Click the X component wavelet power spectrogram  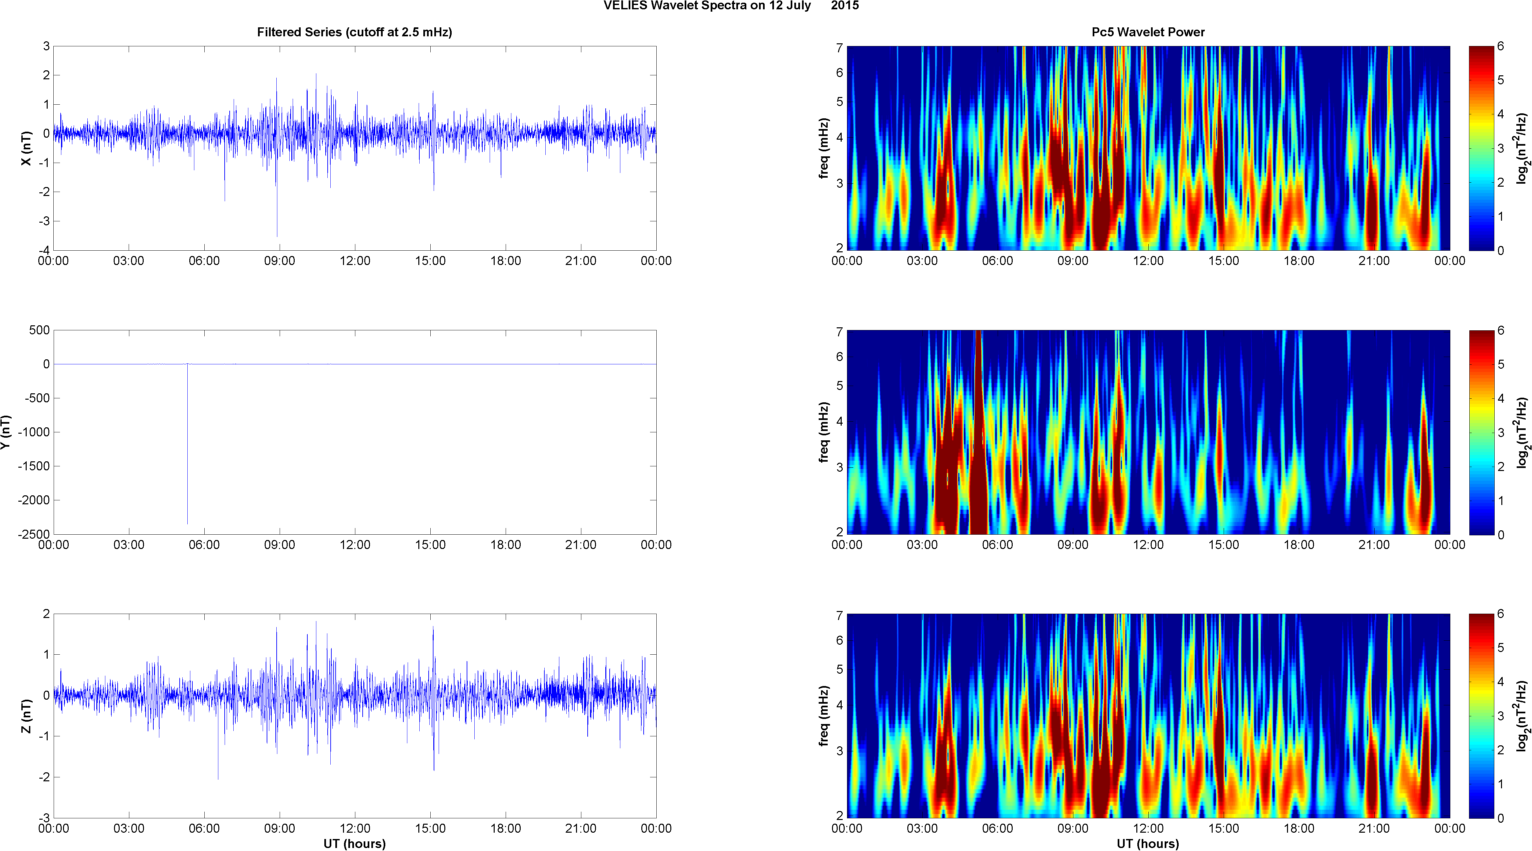[x=1148, y=148]
